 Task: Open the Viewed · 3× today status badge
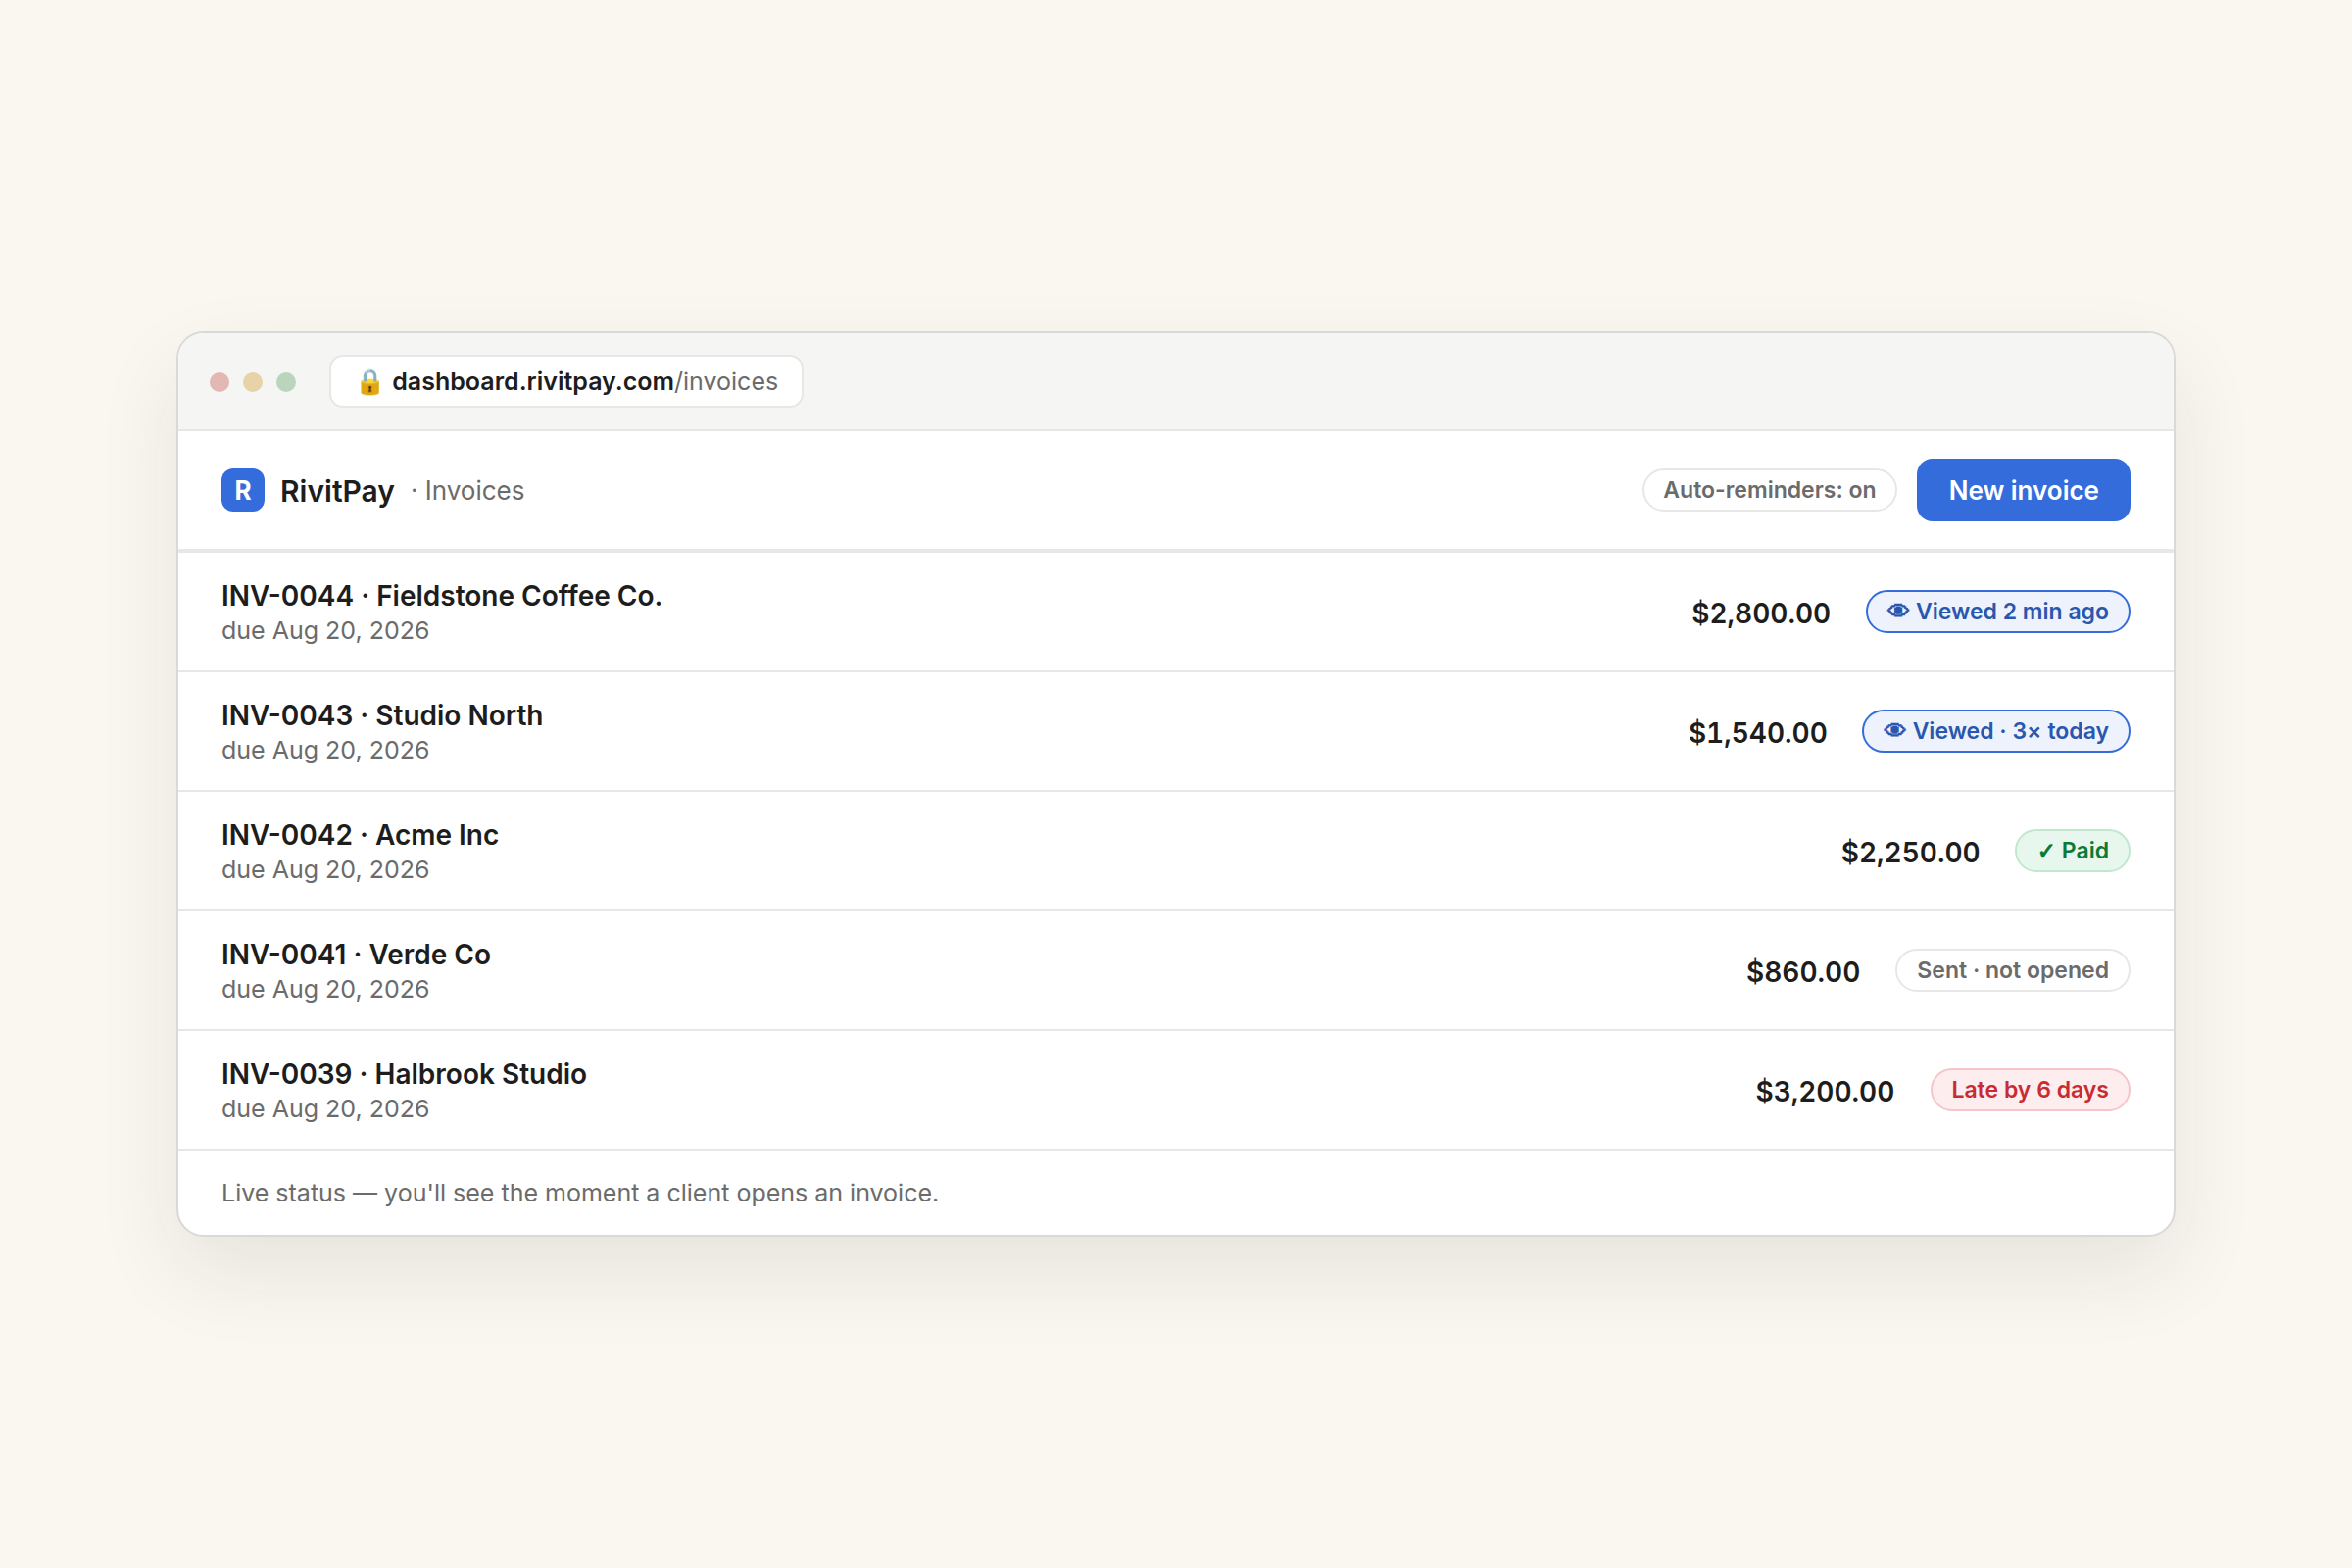coord(1995,731)
